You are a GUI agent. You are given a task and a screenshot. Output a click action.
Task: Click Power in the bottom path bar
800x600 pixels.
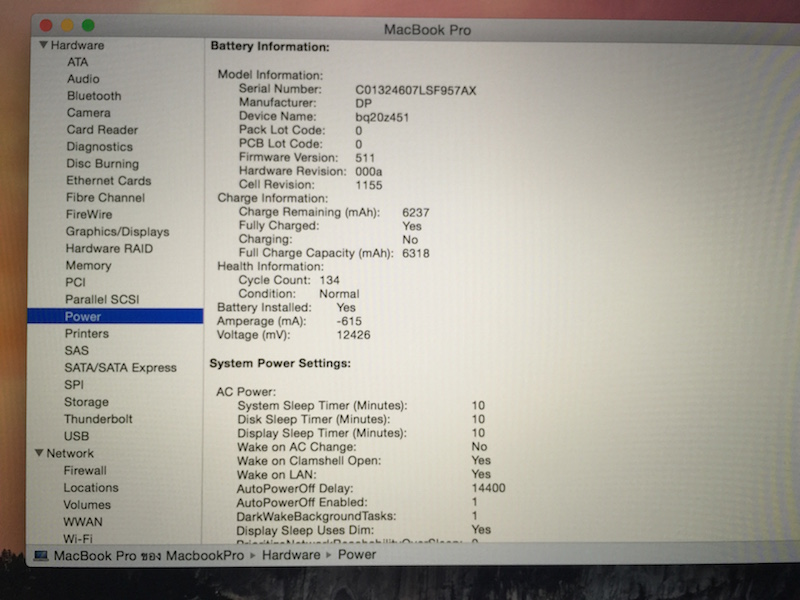click(x=357, y=555)
